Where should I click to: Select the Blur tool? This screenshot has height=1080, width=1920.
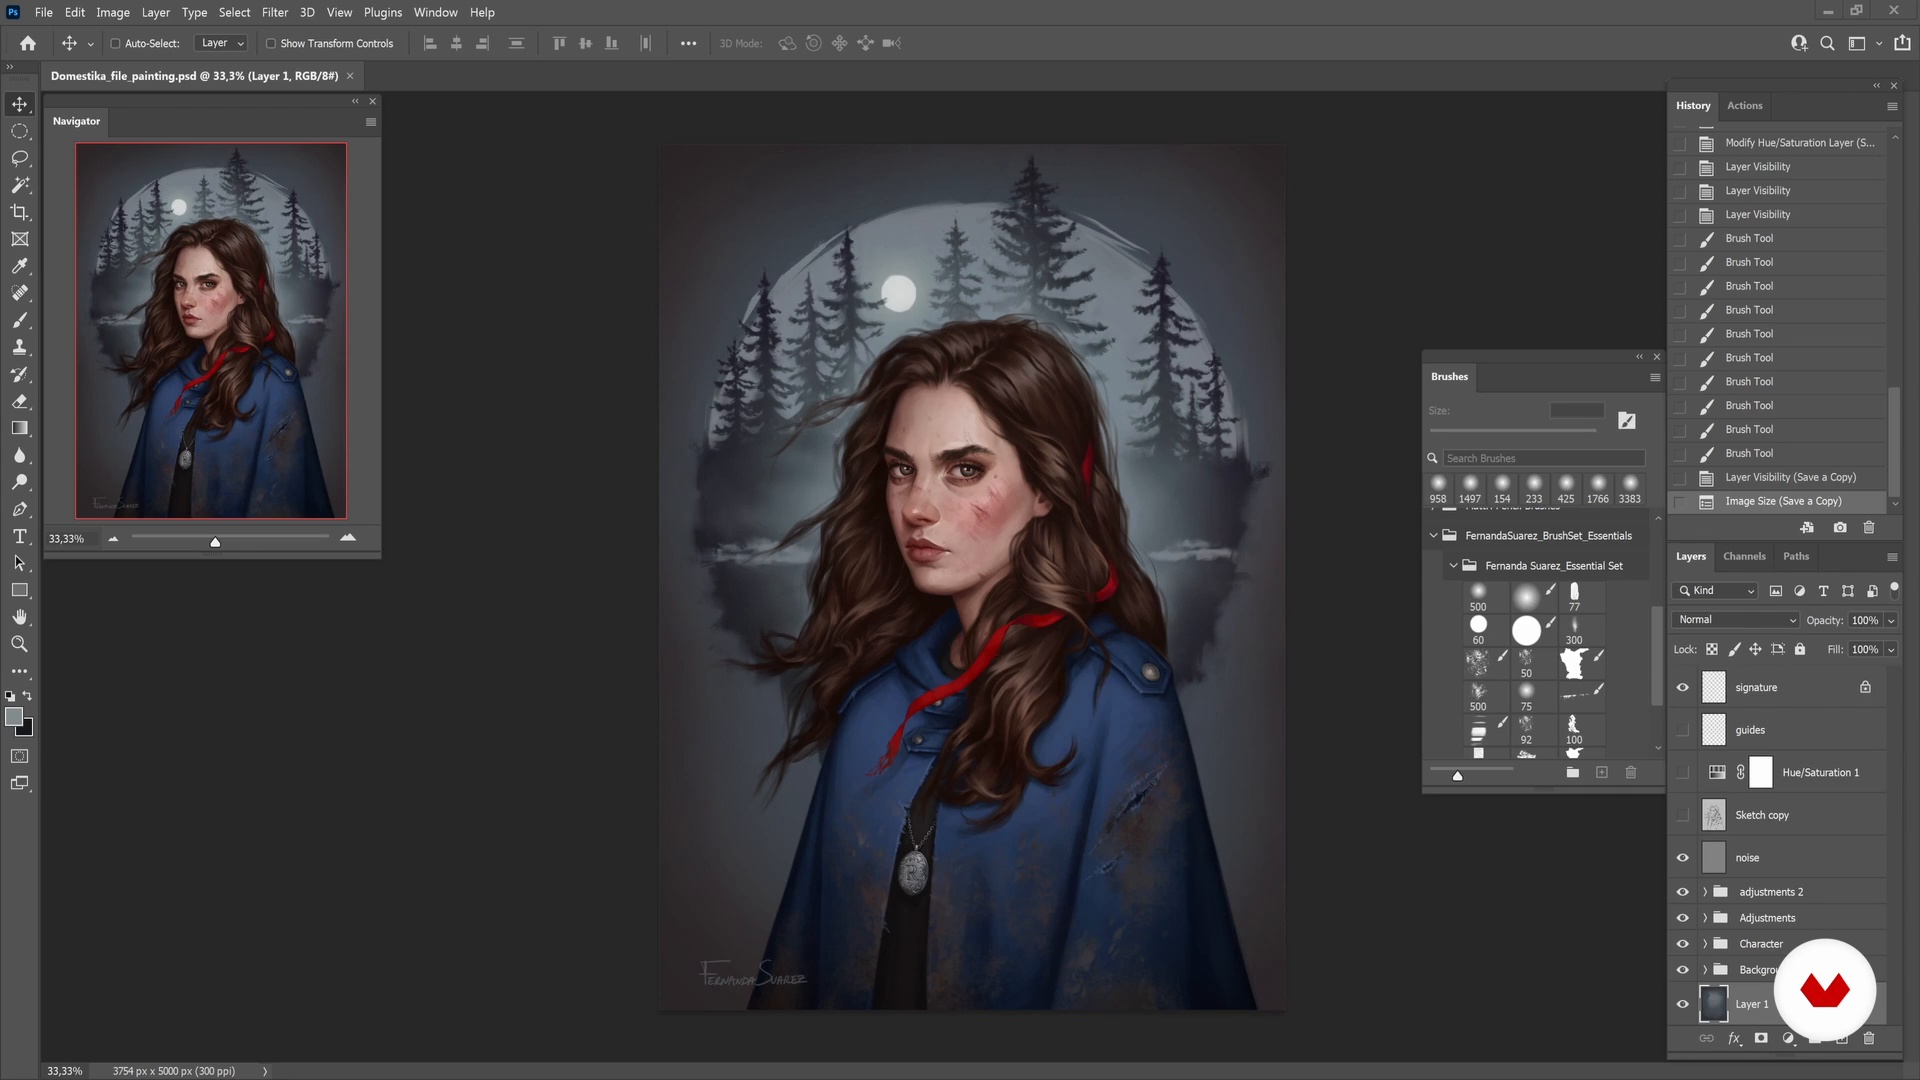click(x=20, y=455)
